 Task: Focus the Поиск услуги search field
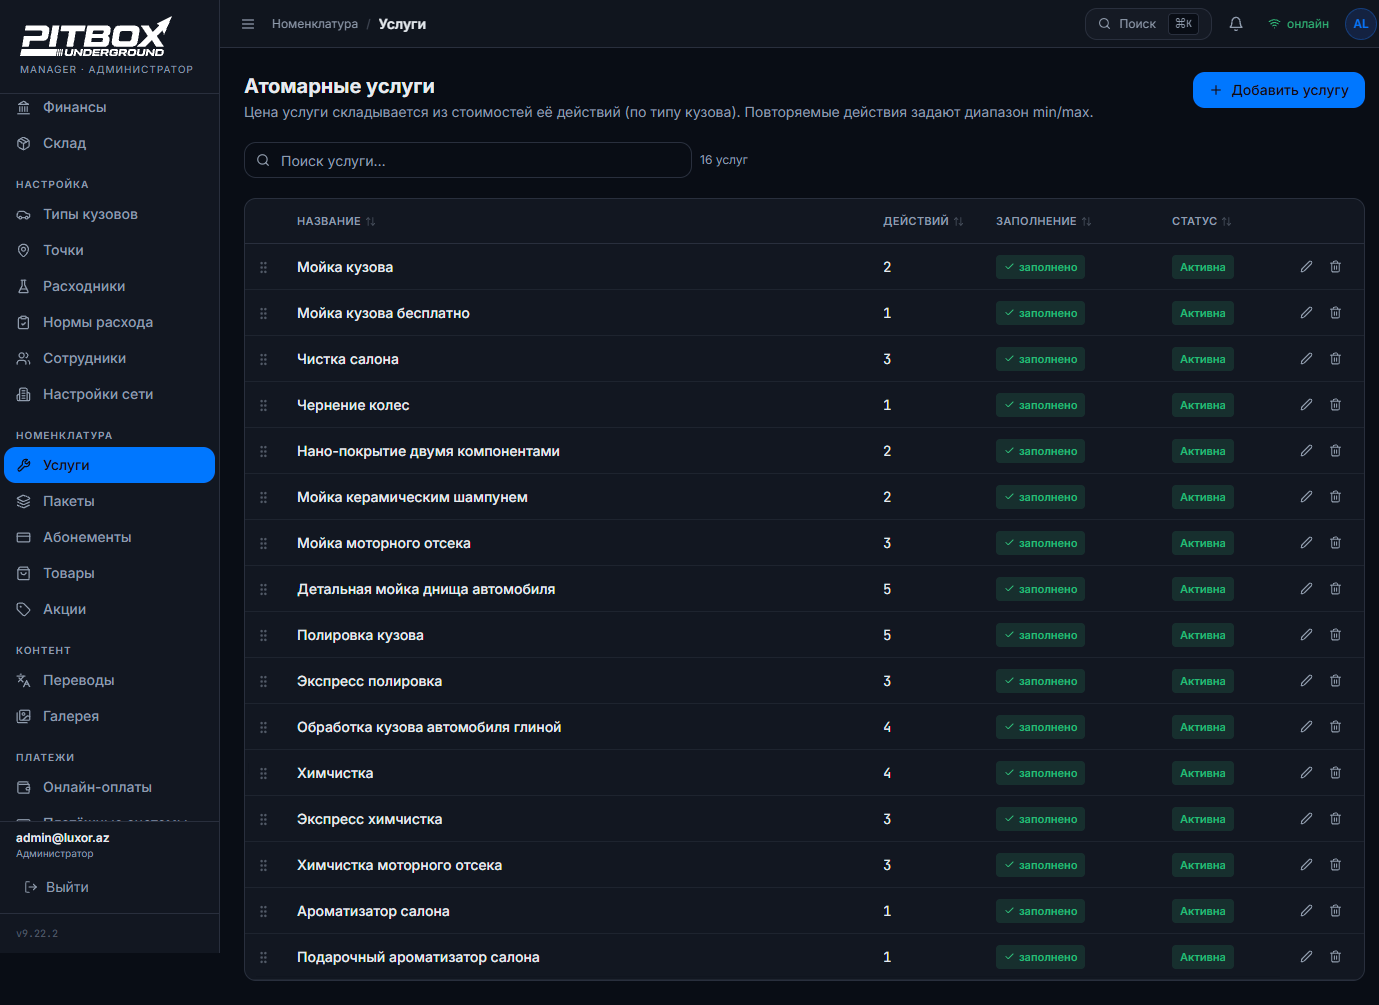pyautogui.click(x=468, y=160)
